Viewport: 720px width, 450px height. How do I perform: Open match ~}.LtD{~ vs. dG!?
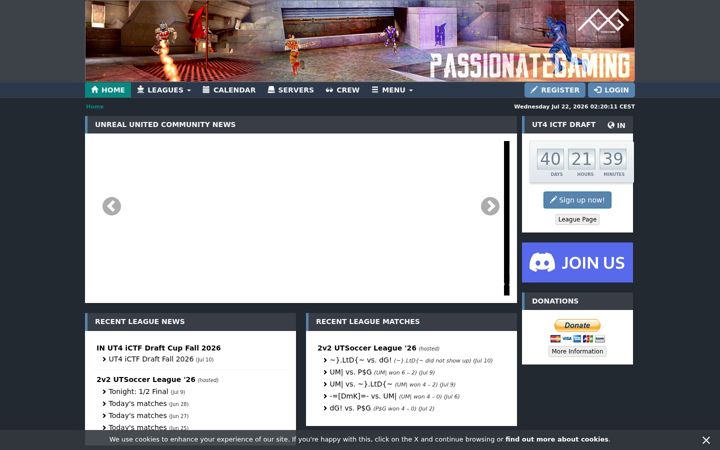360,360
